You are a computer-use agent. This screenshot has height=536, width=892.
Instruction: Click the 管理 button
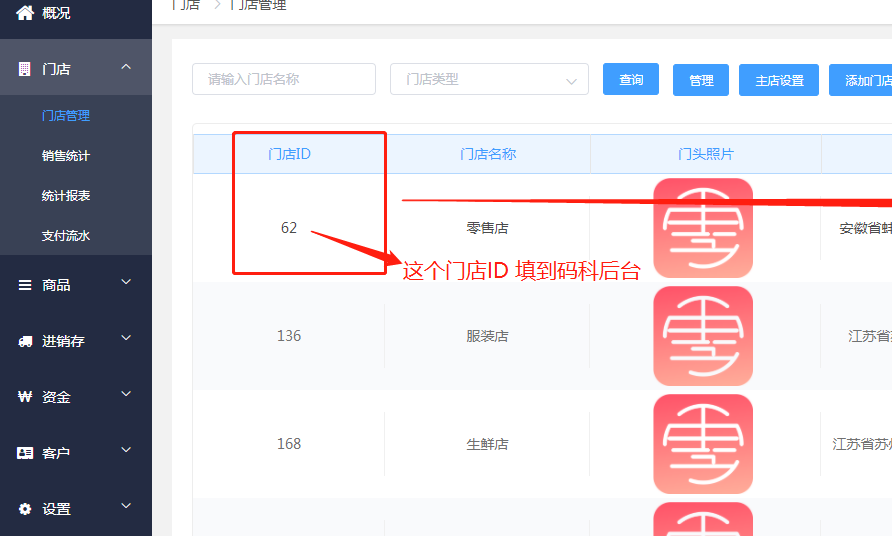point(701,80)
